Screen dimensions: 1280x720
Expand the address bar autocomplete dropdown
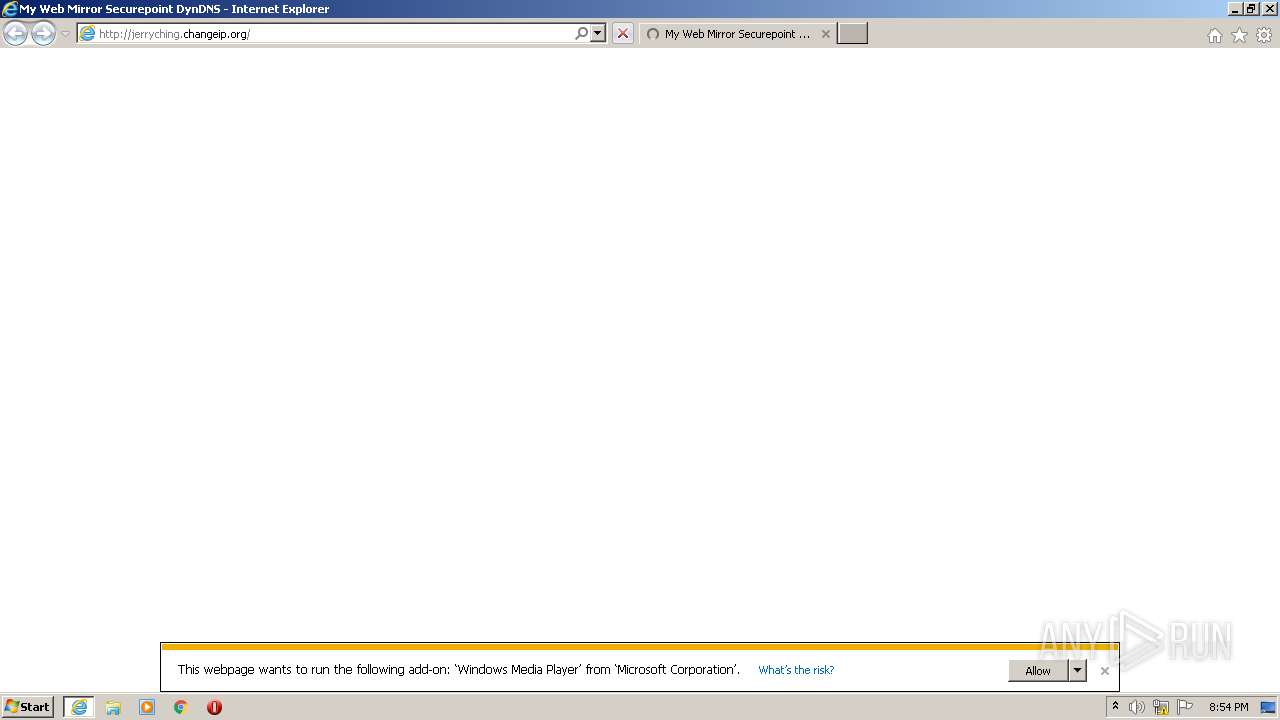coord(598,34)
